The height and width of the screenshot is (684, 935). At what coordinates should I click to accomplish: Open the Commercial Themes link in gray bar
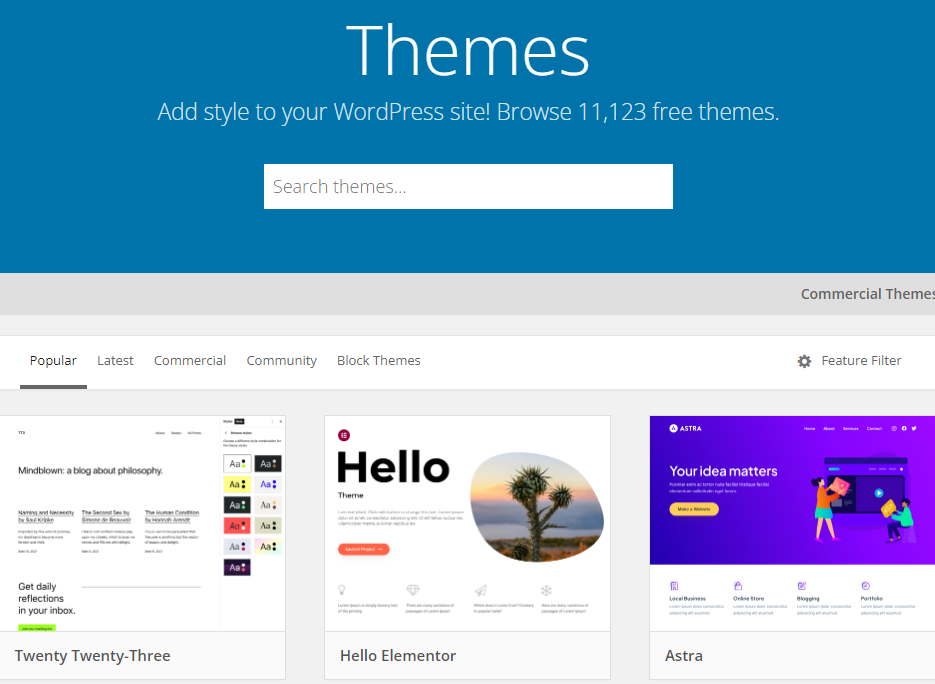(866, 294)
